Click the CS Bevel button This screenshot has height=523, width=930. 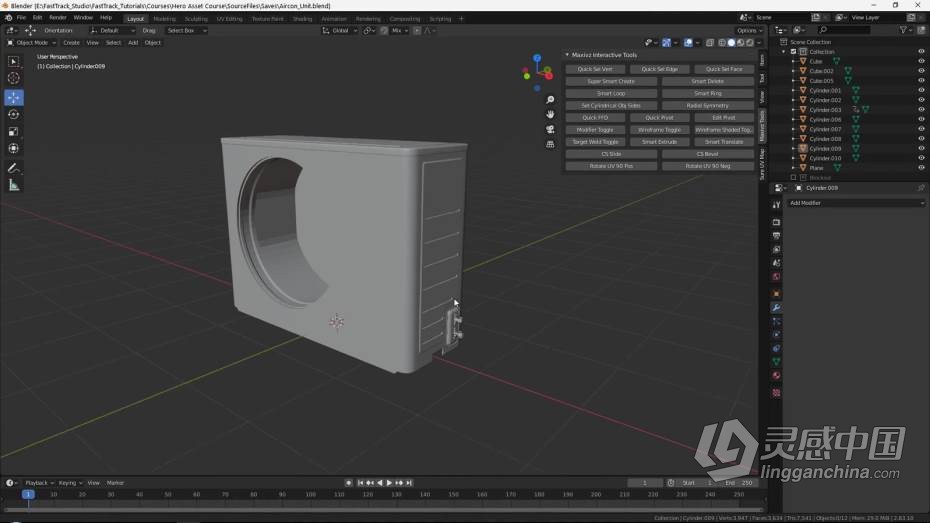(708, 154)
